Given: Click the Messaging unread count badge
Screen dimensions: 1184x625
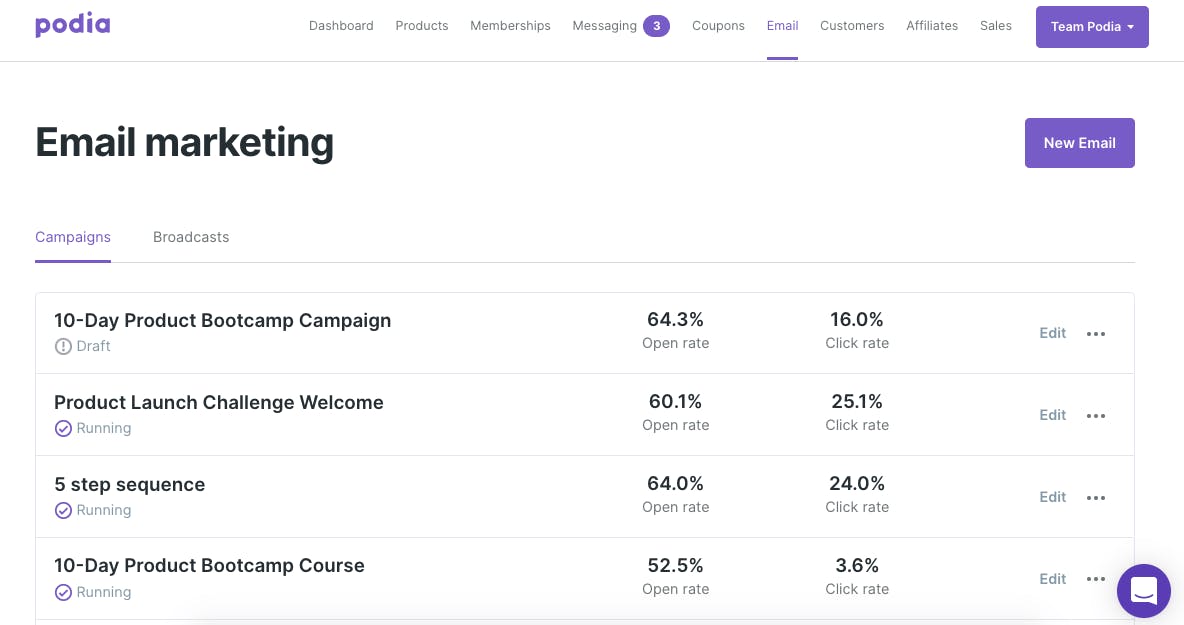Looking at the screenshot, I should [x=656, y=26].
